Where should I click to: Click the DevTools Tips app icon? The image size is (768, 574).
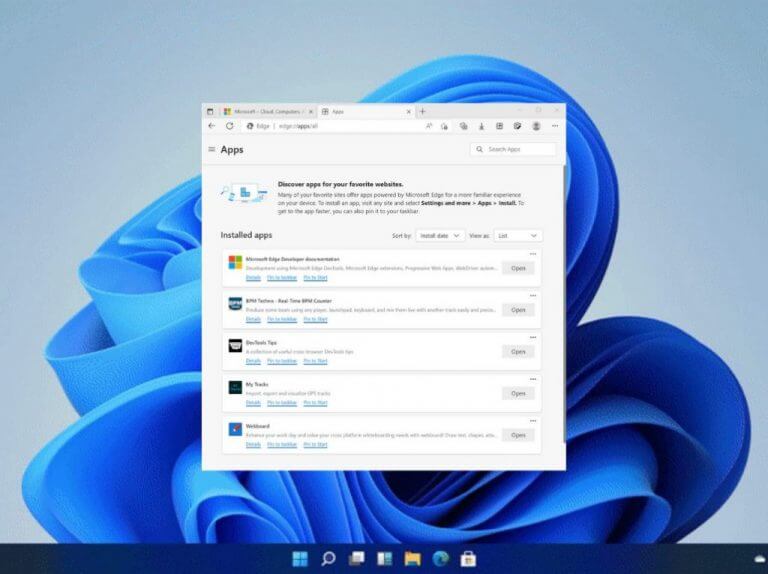235,345
